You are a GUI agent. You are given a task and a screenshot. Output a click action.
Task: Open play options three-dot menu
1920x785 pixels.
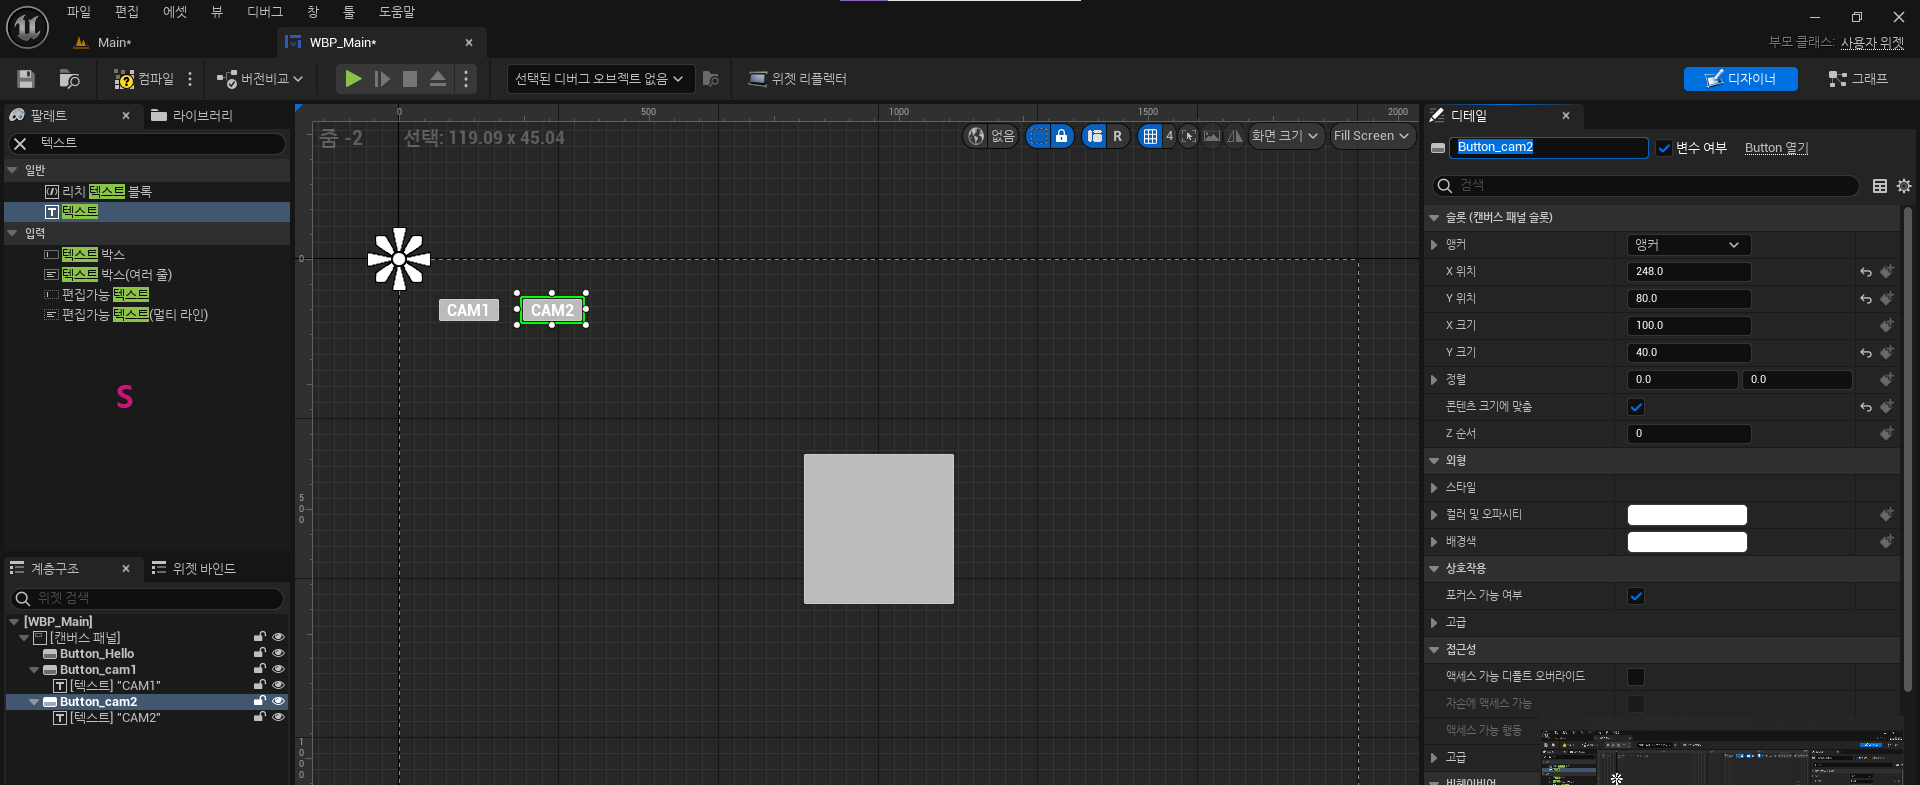coord(466,79)
